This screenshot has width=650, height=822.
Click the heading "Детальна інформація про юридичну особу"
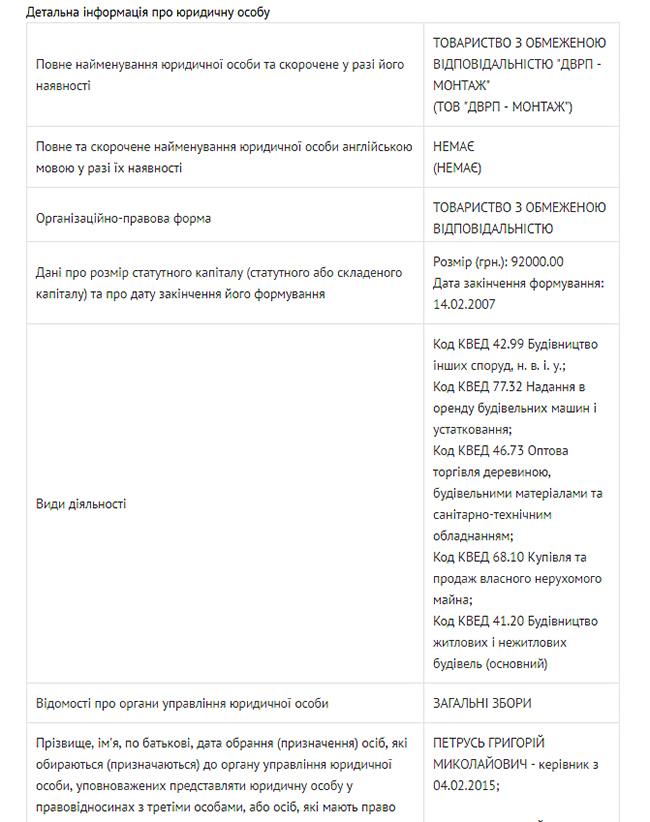pos(148,12)
